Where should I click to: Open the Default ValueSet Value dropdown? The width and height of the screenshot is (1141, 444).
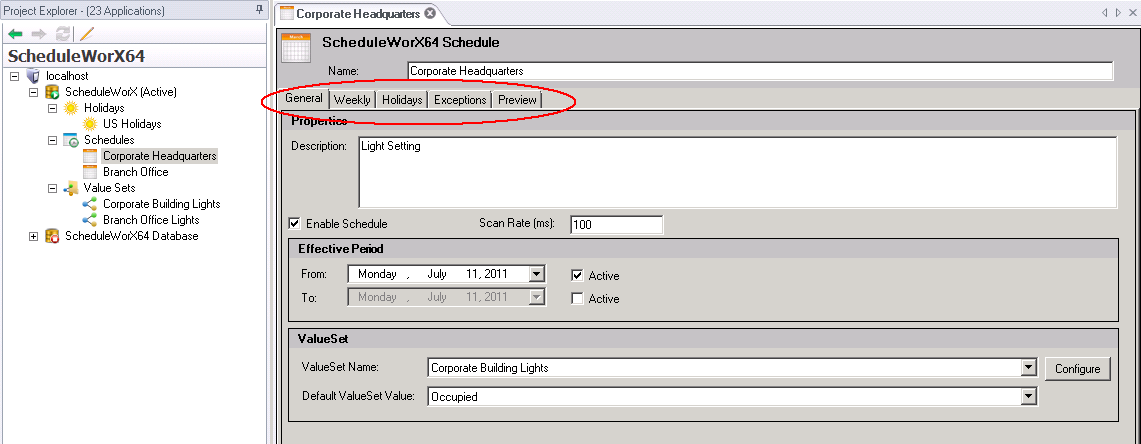(x=1028, y=397)
